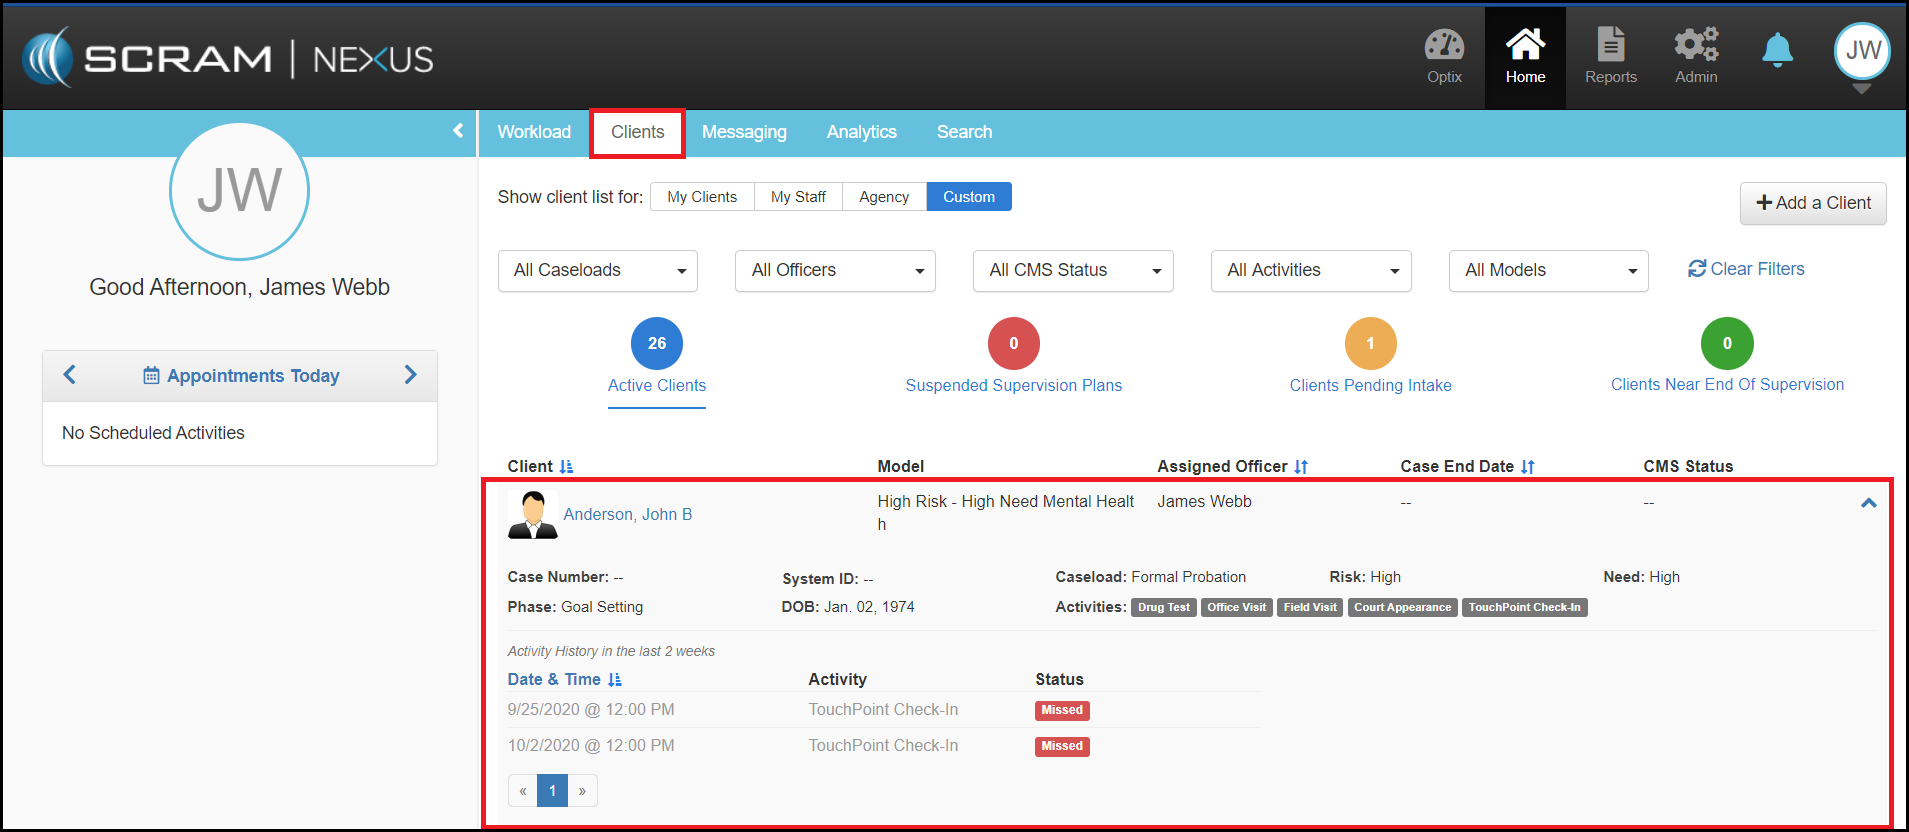Select the Agency list filter
The image size is (1909, 832).
884,197
